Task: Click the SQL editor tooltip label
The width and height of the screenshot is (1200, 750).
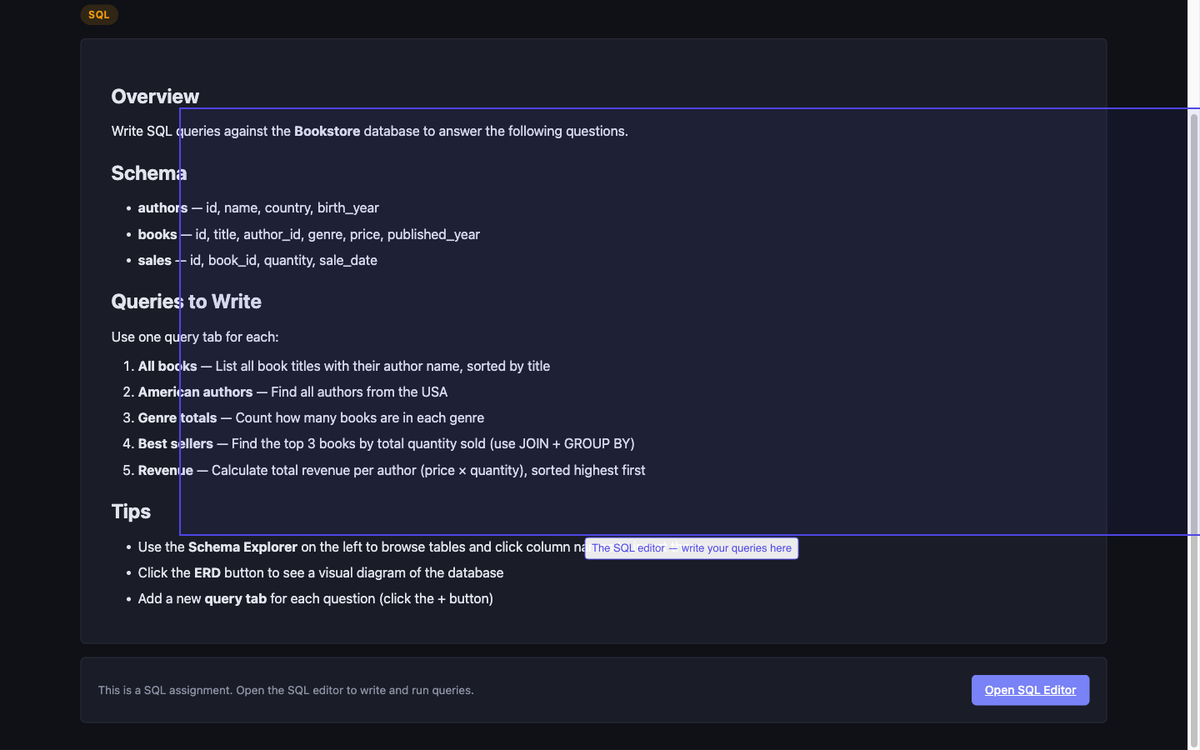Action: click(691, 548)
